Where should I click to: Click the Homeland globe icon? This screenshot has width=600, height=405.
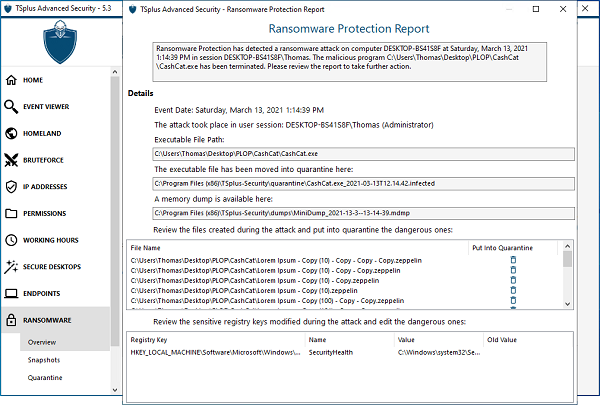click(x=11, y=133)
